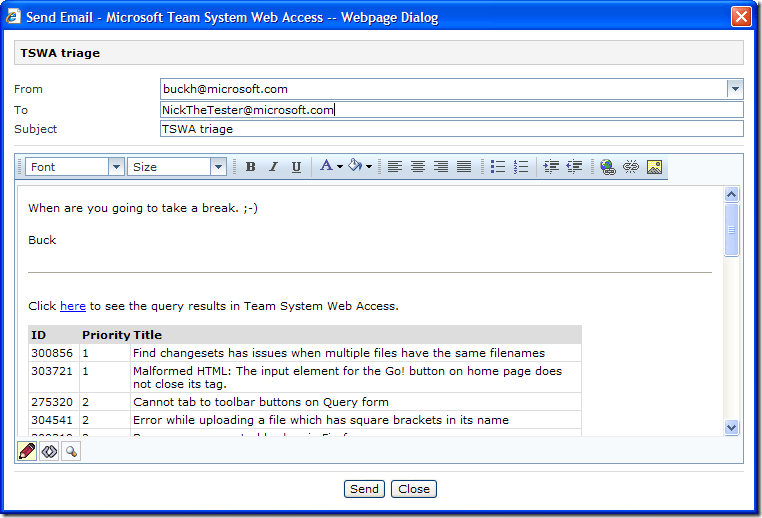Open font color dropdown arrow
This screenshot has height=518, width=762.
tap(340, 167)
